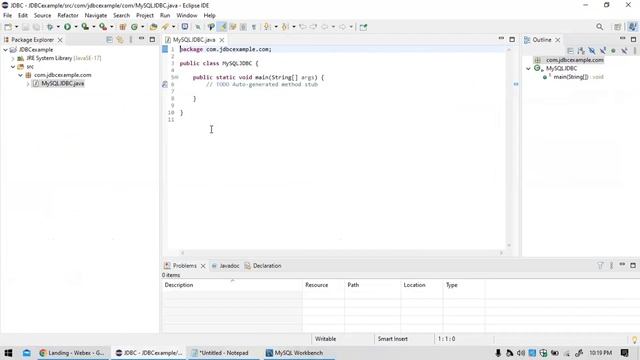Open dropdown next to New Java Class icon
Image resolution: width=640 pixels, height=360 pixels.
[x=142, y=27]
